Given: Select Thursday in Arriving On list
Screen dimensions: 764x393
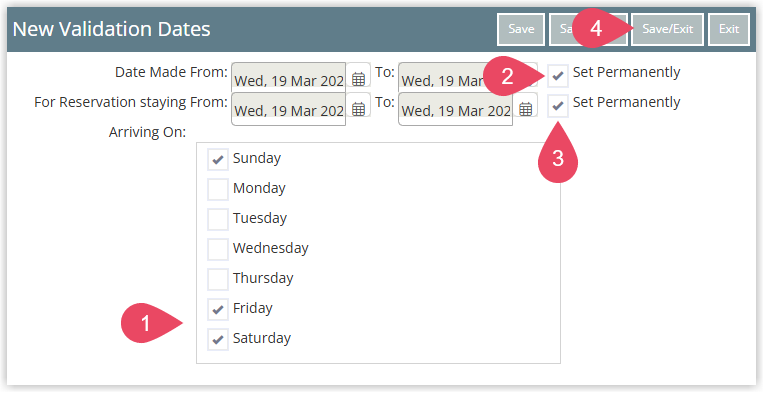Looking at the screenshot, I should pos(218,279).
